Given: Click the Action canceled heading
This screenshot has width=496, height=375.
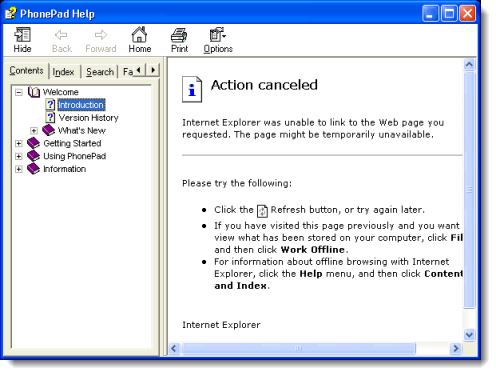Looking at the screenshot, I should click(264, 85).
